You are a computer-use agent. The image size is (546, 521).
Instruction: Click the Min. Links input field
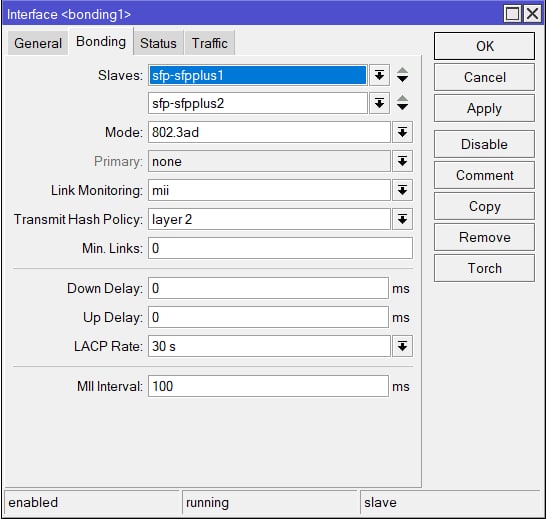point(280,248)
